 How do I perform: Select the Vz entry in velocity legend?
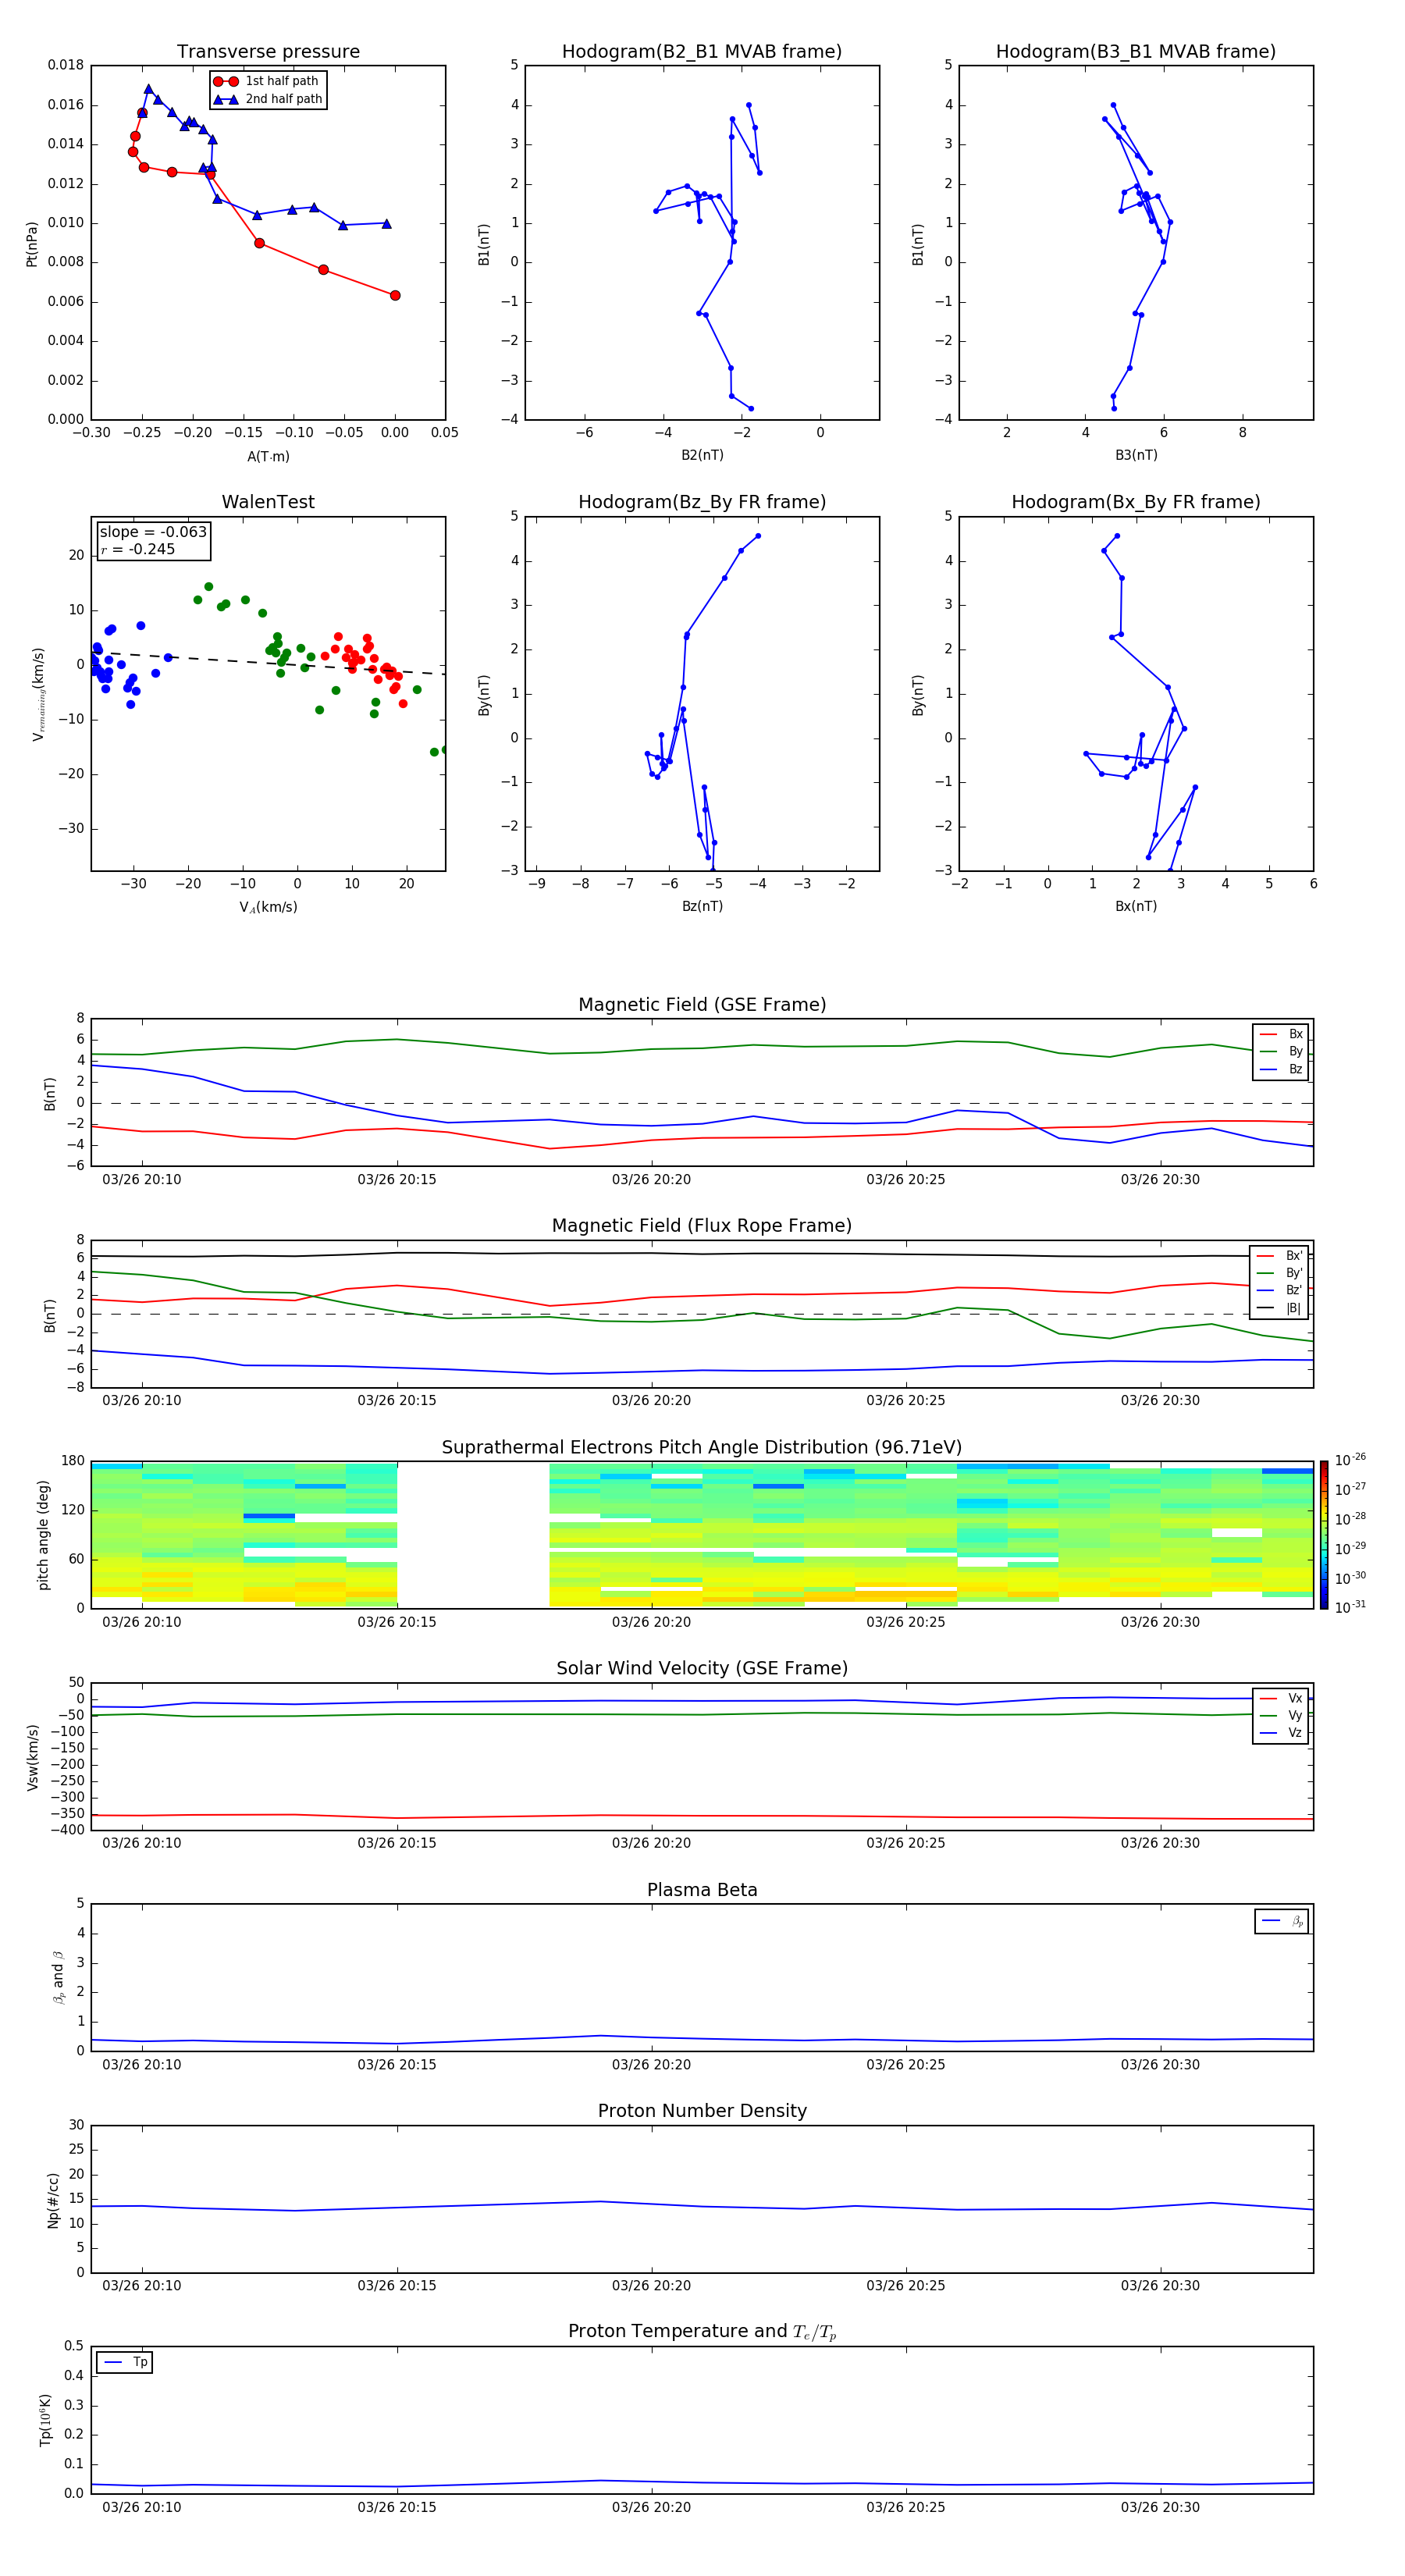1281,1733
